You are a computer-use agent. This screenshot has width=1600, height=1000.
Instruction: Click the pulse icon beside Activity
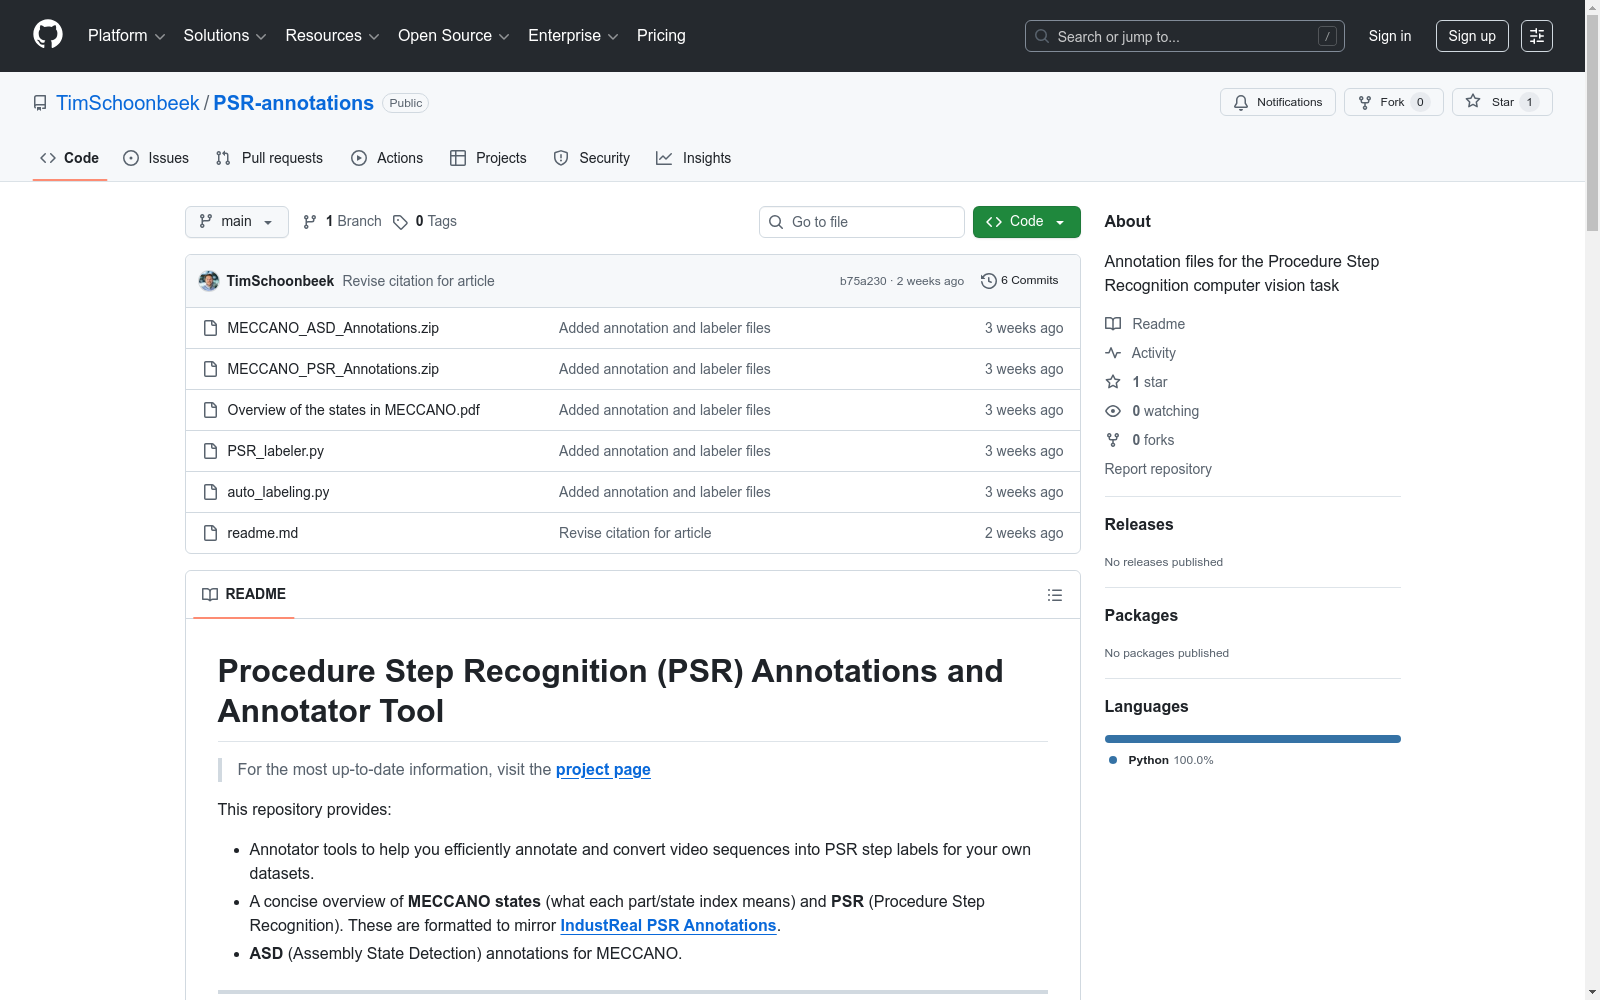pyautogui.click(x=1113, y=353)
